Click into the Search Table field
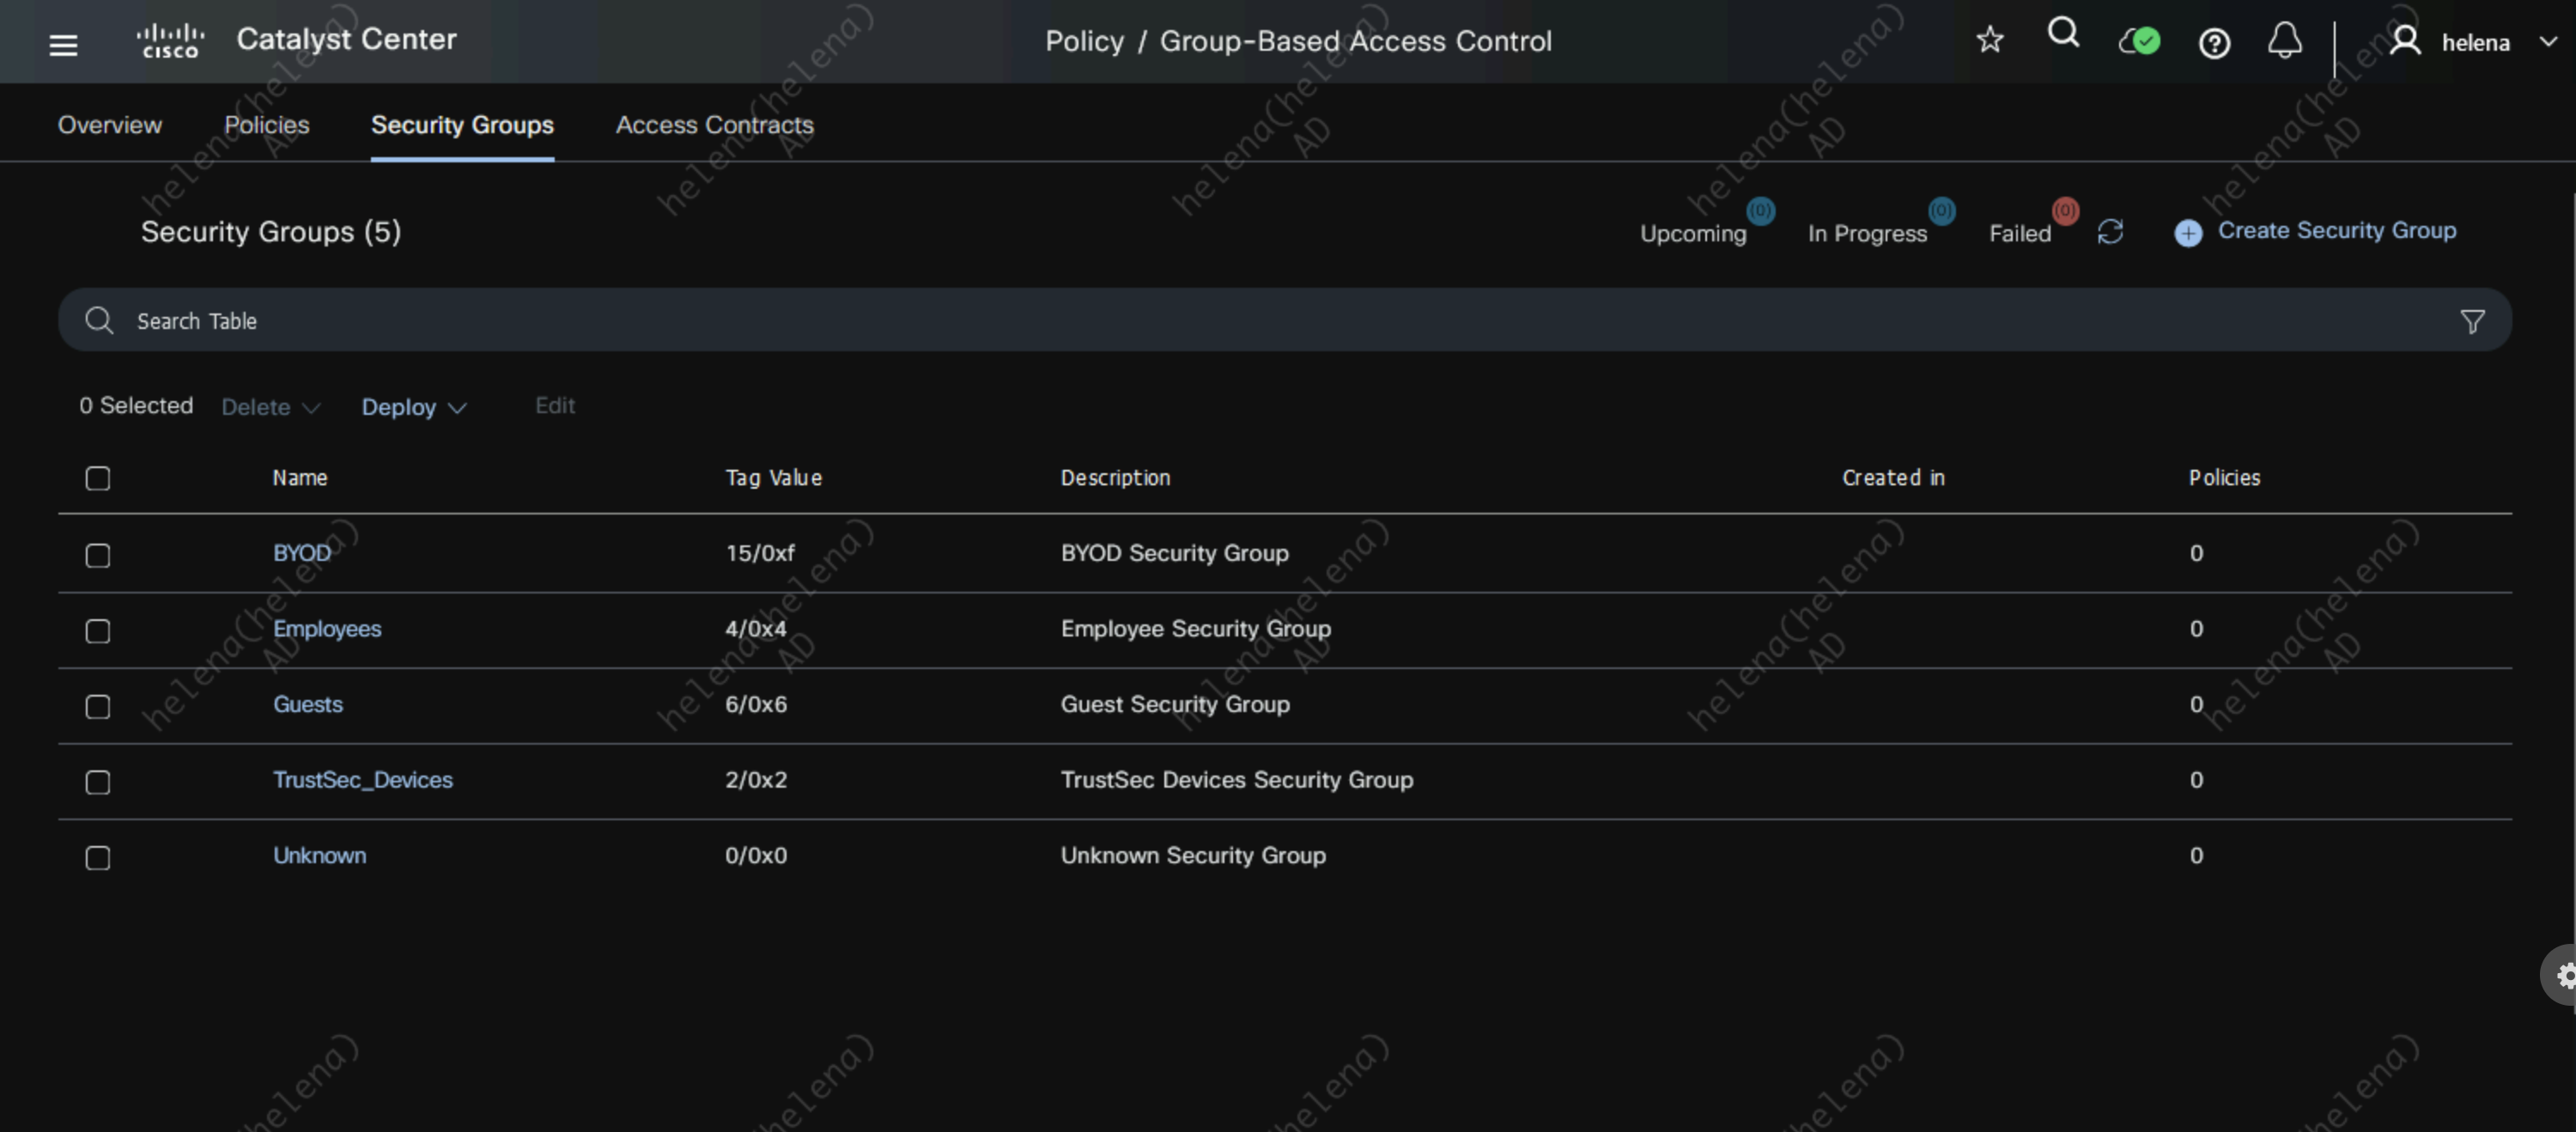This screenshot has width=2576, height=1132. click(1200, 321)
